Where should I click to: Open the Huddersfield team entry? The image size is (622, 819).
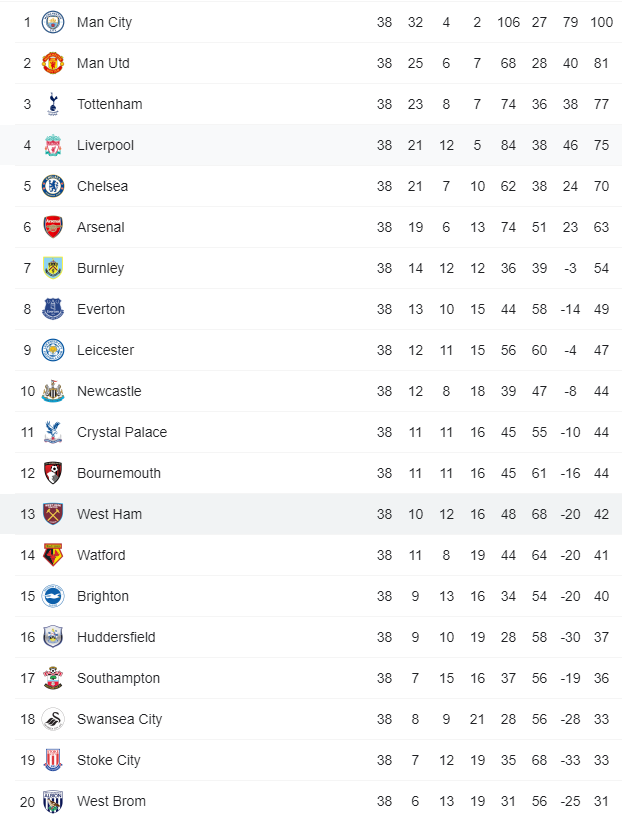click(x=116, y=637)
